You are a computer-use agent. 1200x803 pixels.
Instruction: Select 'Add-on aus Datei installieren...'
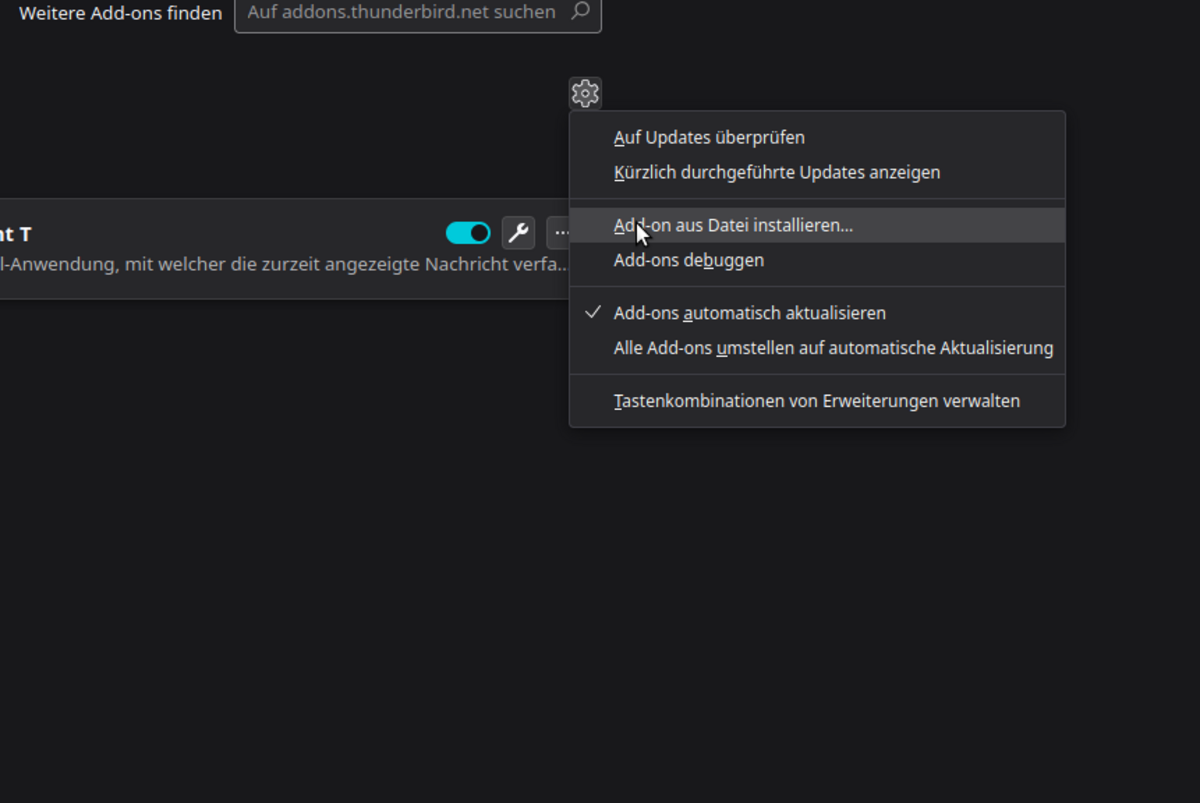(733, 225)
